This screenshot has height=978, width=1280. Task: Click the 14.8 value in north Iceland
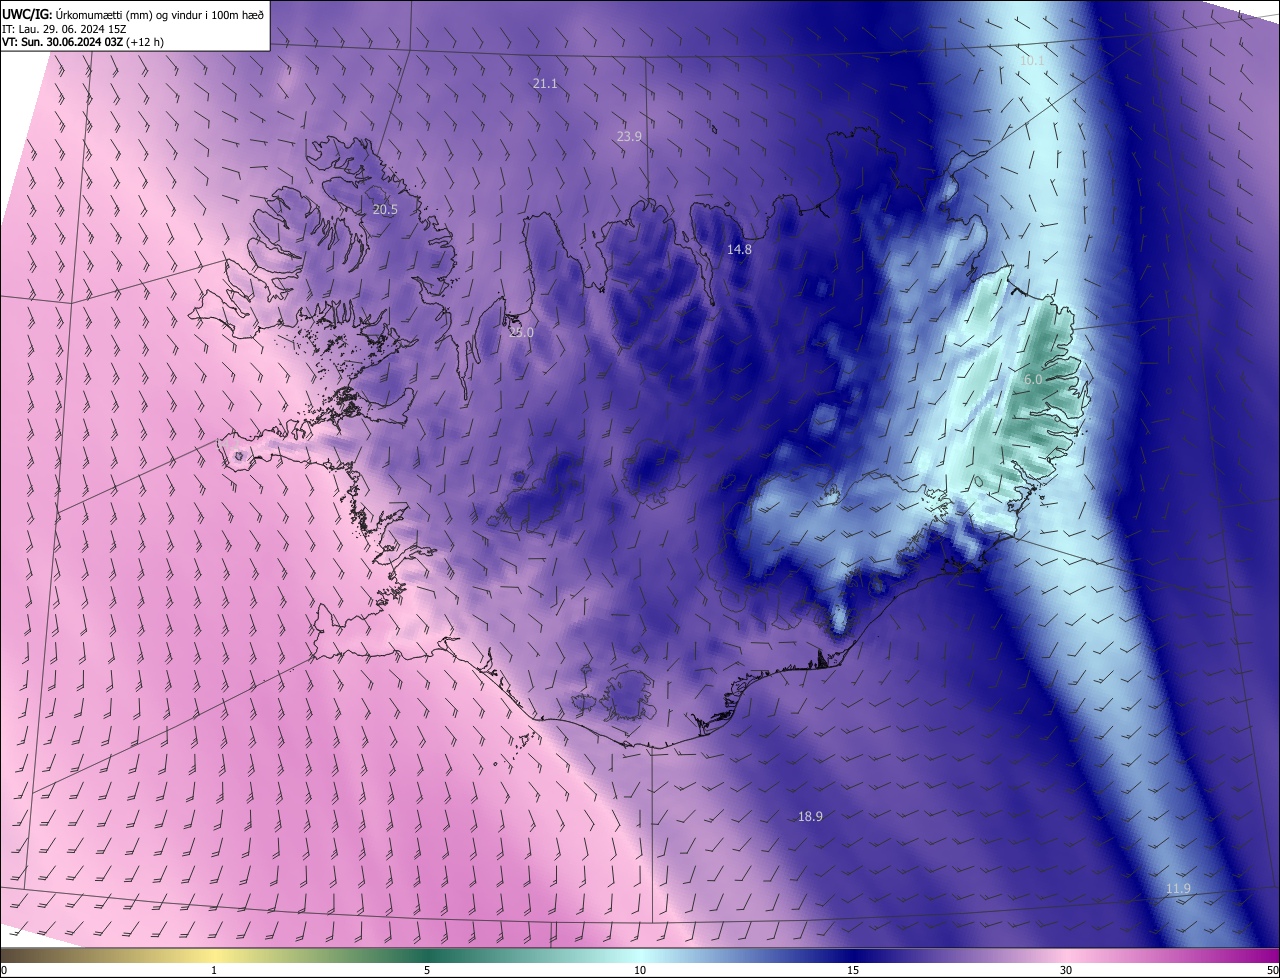[x=739, y=250]
